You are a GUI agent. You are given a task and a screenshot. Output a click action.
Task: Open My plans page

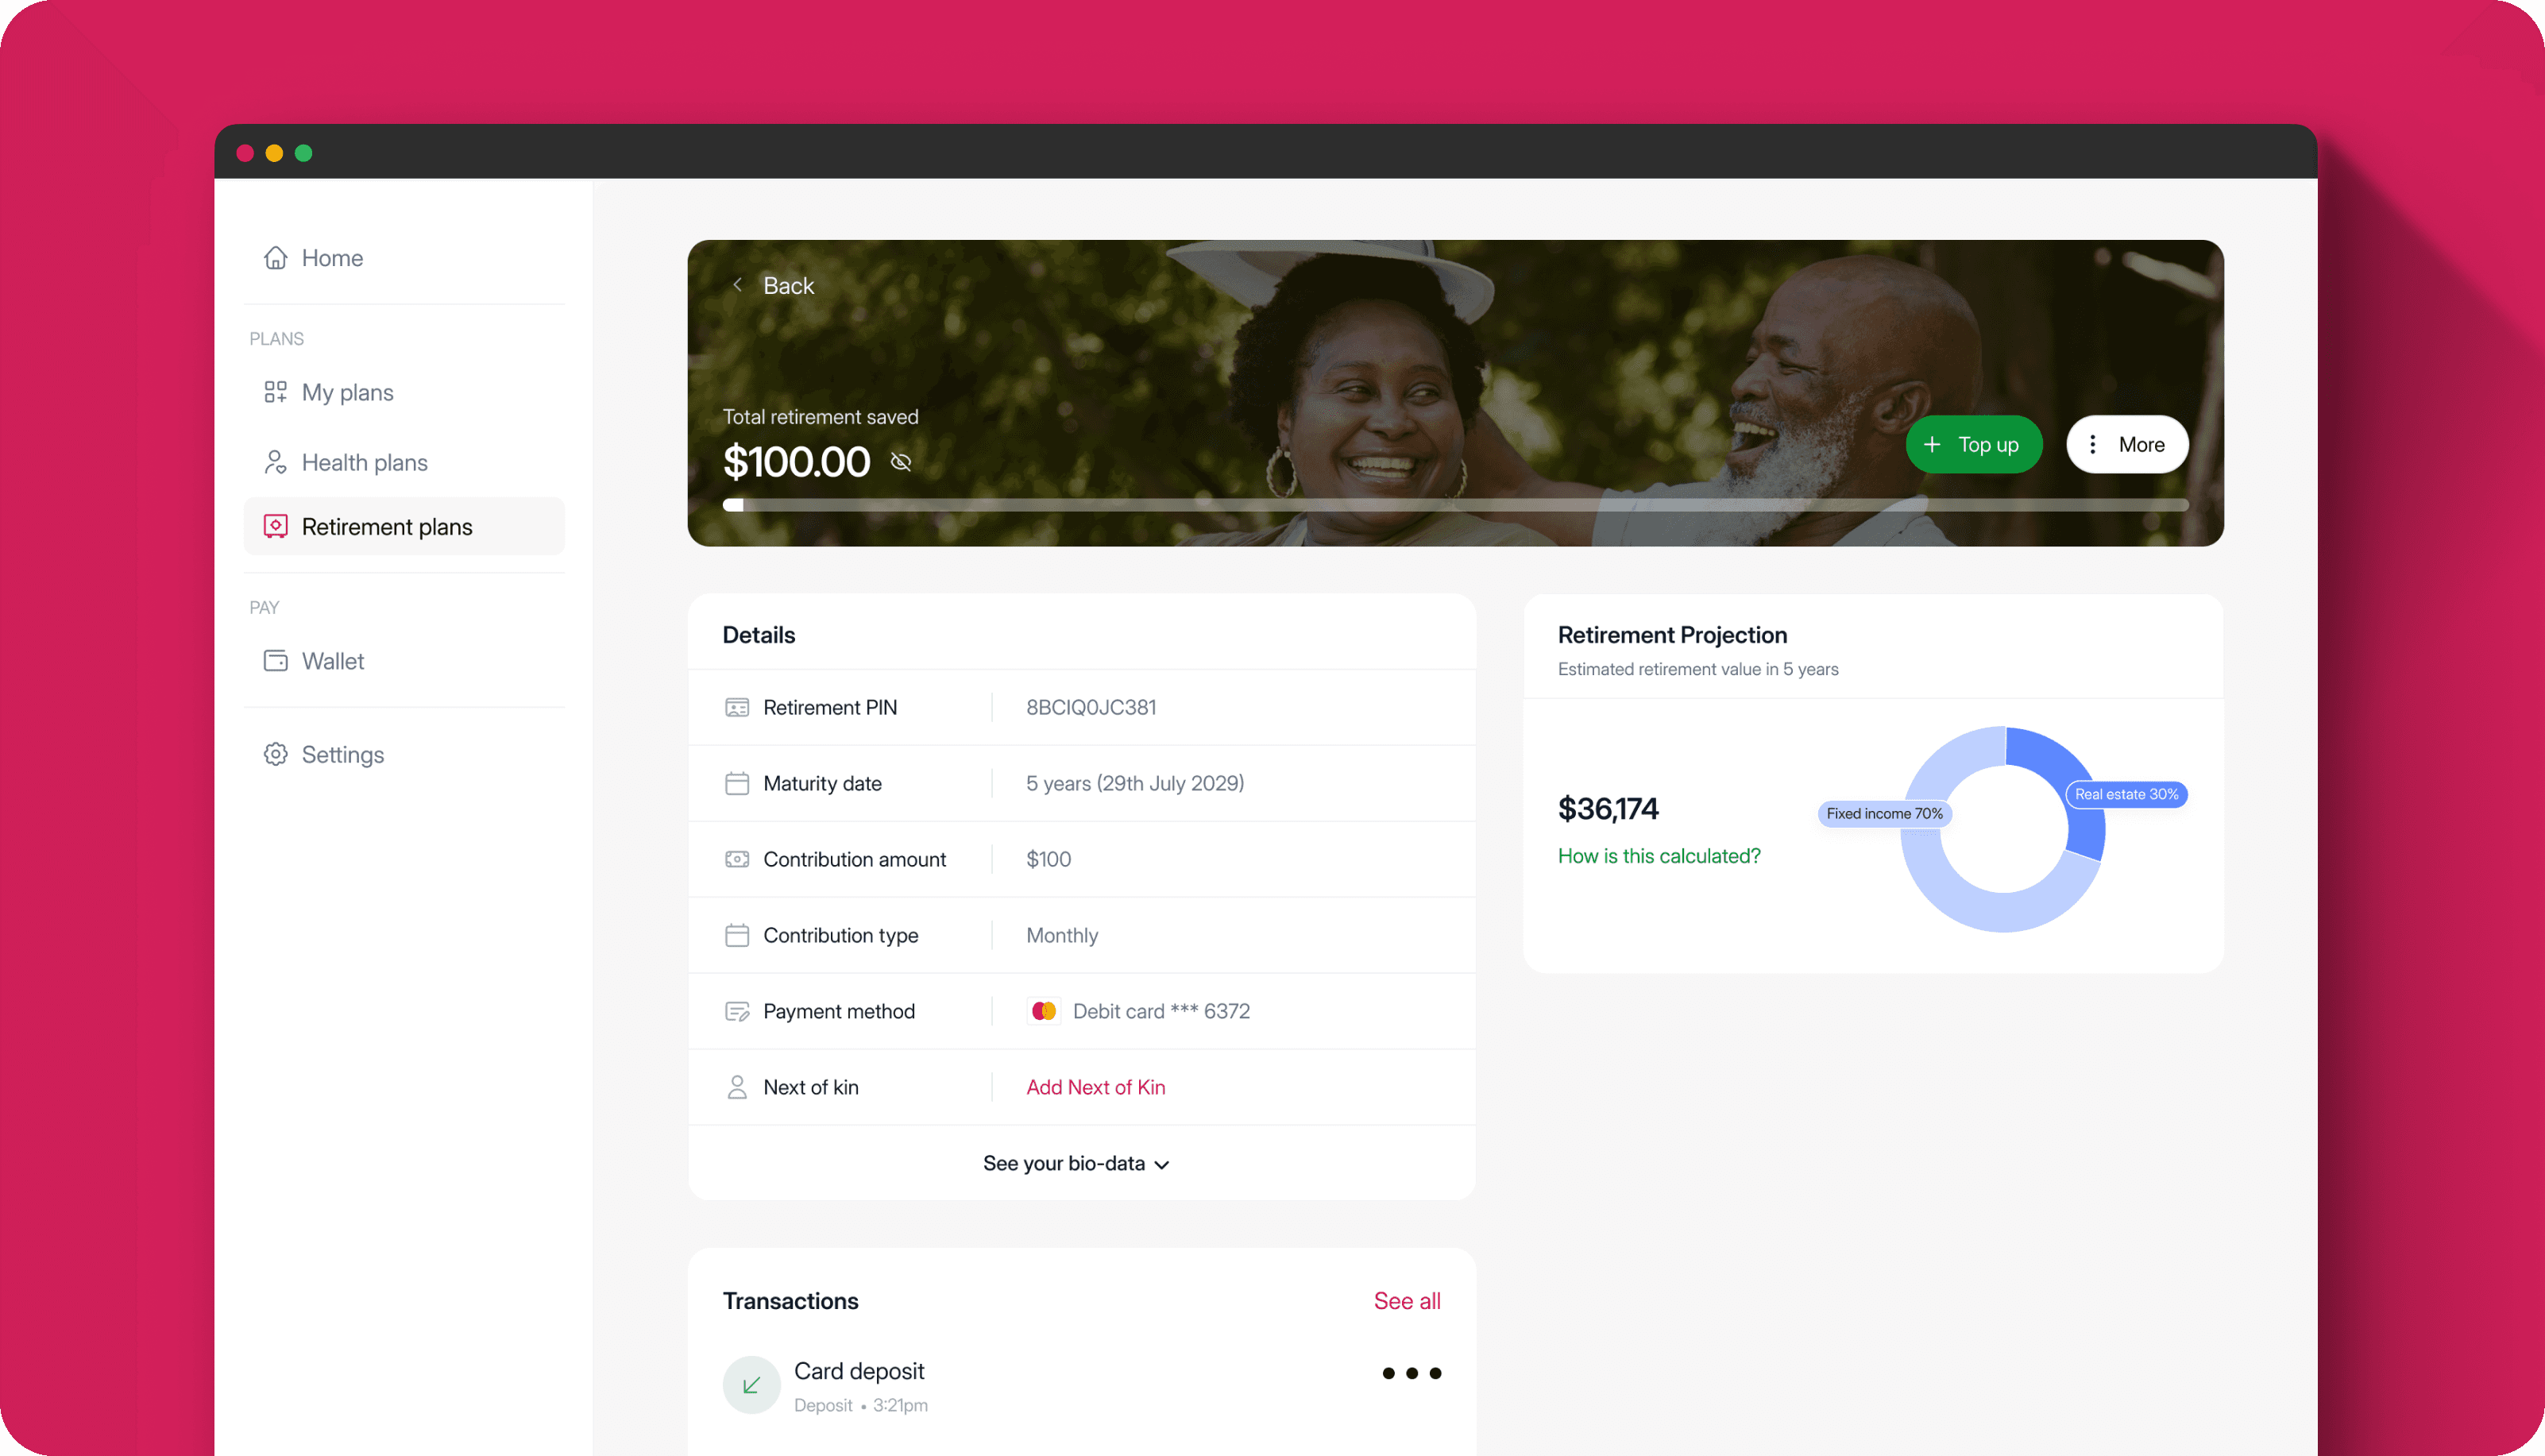[404, 392]
